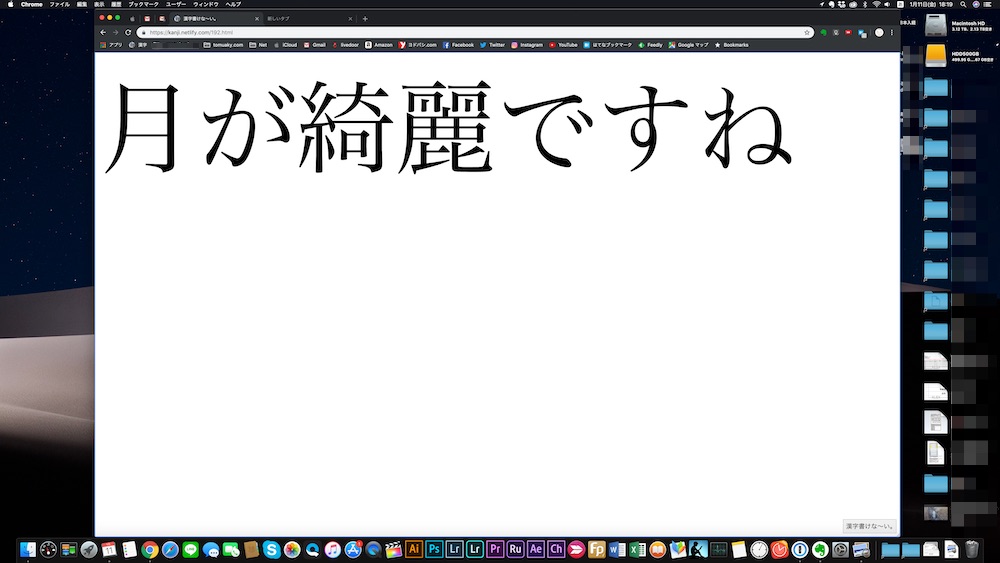Open the Amazon bookmark
This screenshot has width=1000, height=563.
(381, 45)
